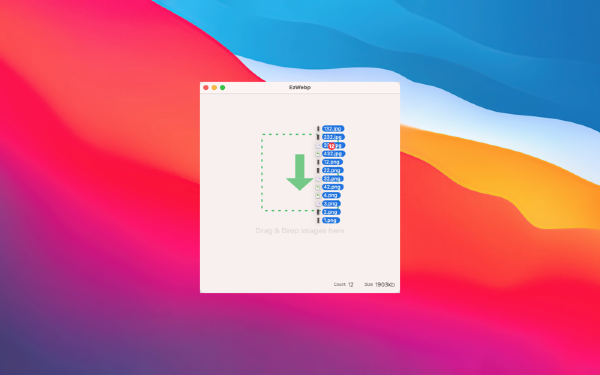Select the 232.jpg file label
The height and width of the screenshot is (375, 600).
(333, 137)
